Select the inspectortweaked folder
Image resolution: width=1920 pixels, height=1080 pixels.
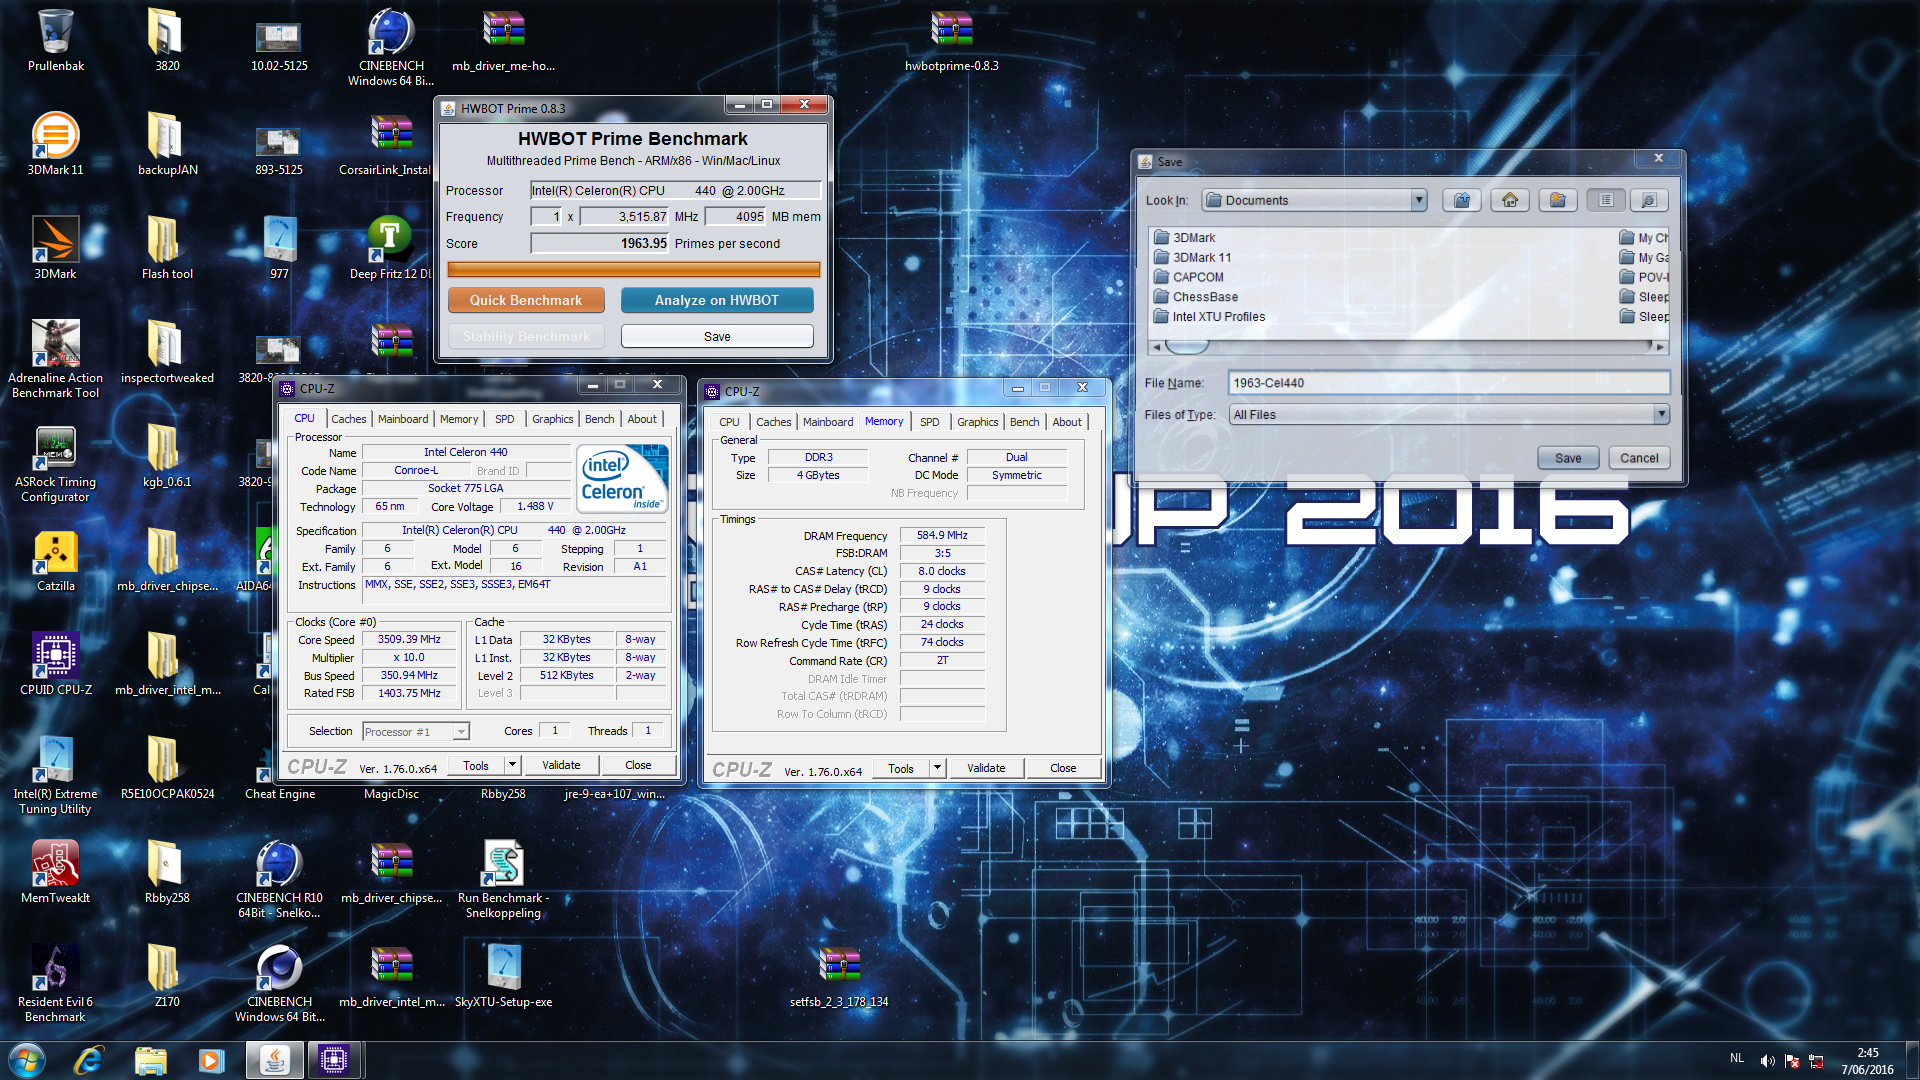coord(167,353)
